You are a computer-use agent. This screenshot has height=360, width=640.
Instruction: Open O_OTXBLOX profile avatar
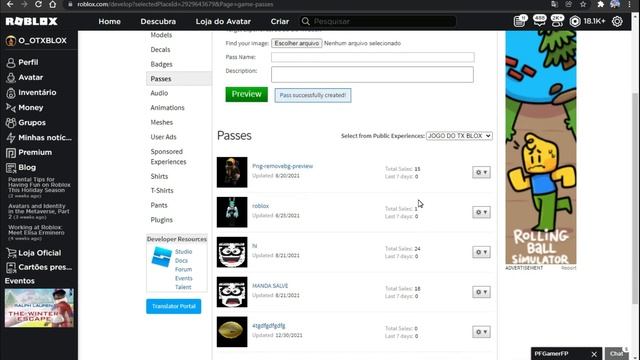pos(11,40)
